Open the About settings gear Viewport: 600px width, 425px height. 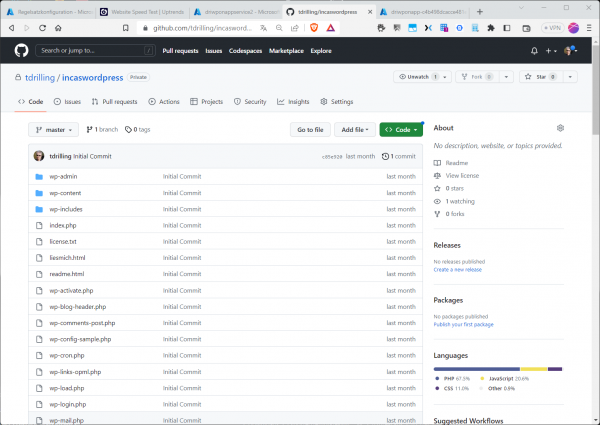(x=560, y=128)
